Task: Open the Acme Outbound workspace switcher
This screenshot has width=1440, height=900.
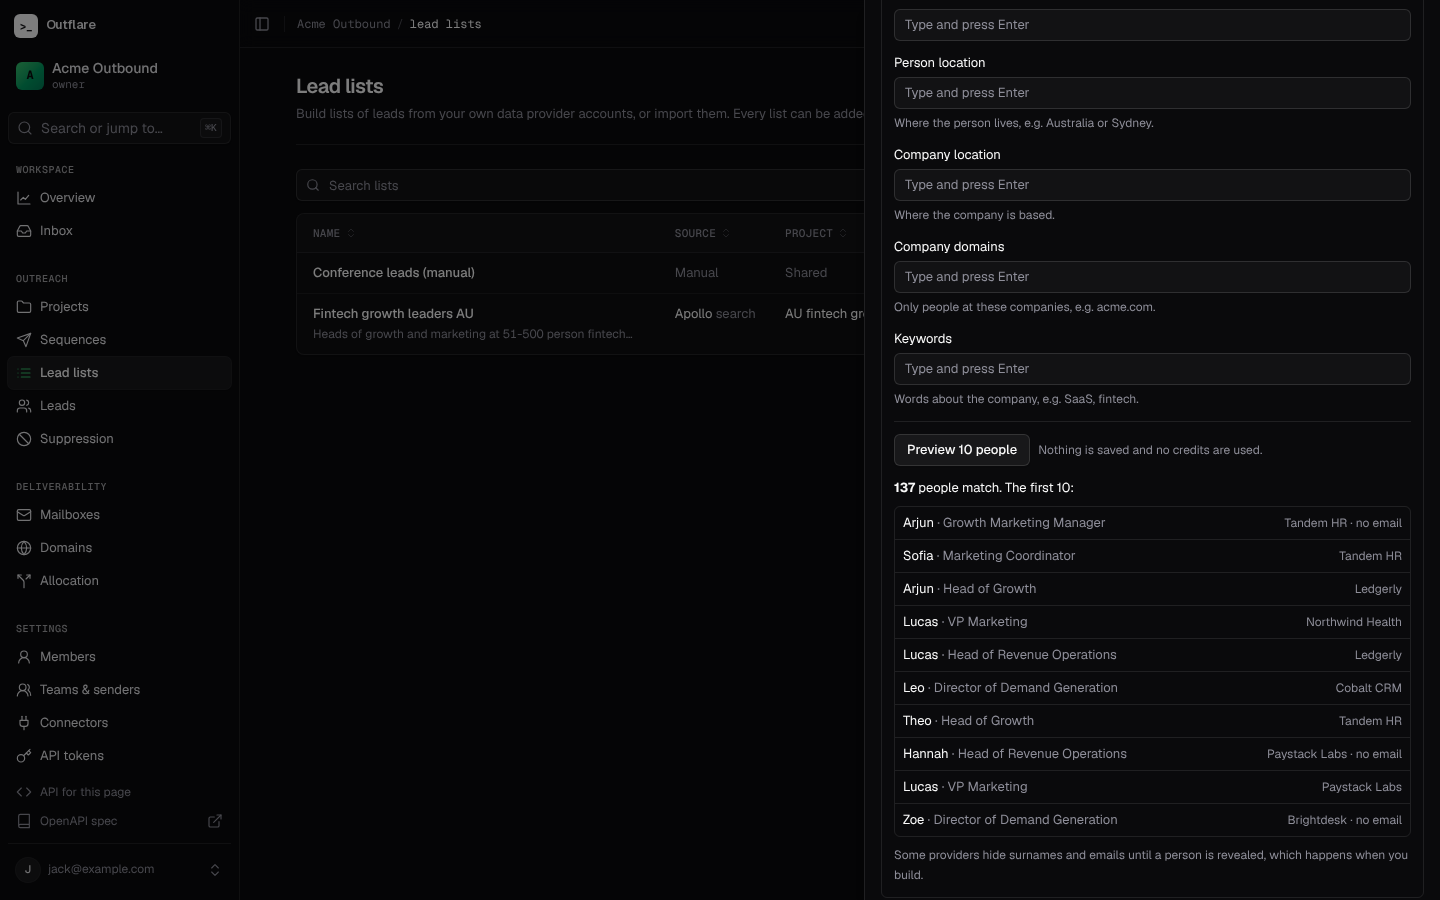Action: click(120, 75)
